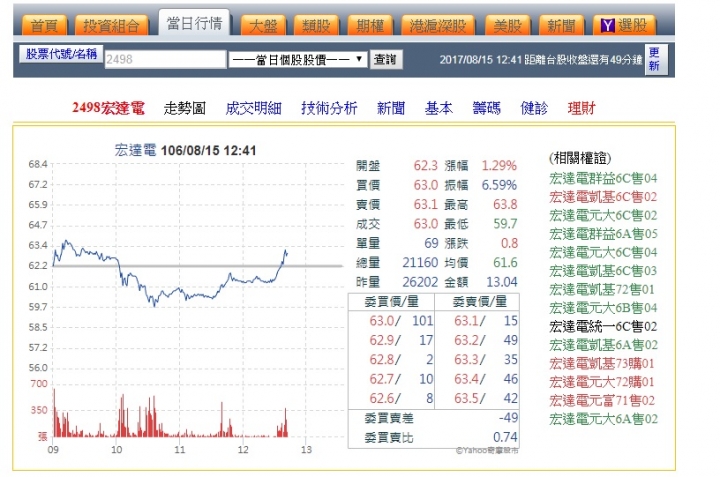Open the 期權 tab
Screen dimensions: 720x477
click(x=370, y=25)
